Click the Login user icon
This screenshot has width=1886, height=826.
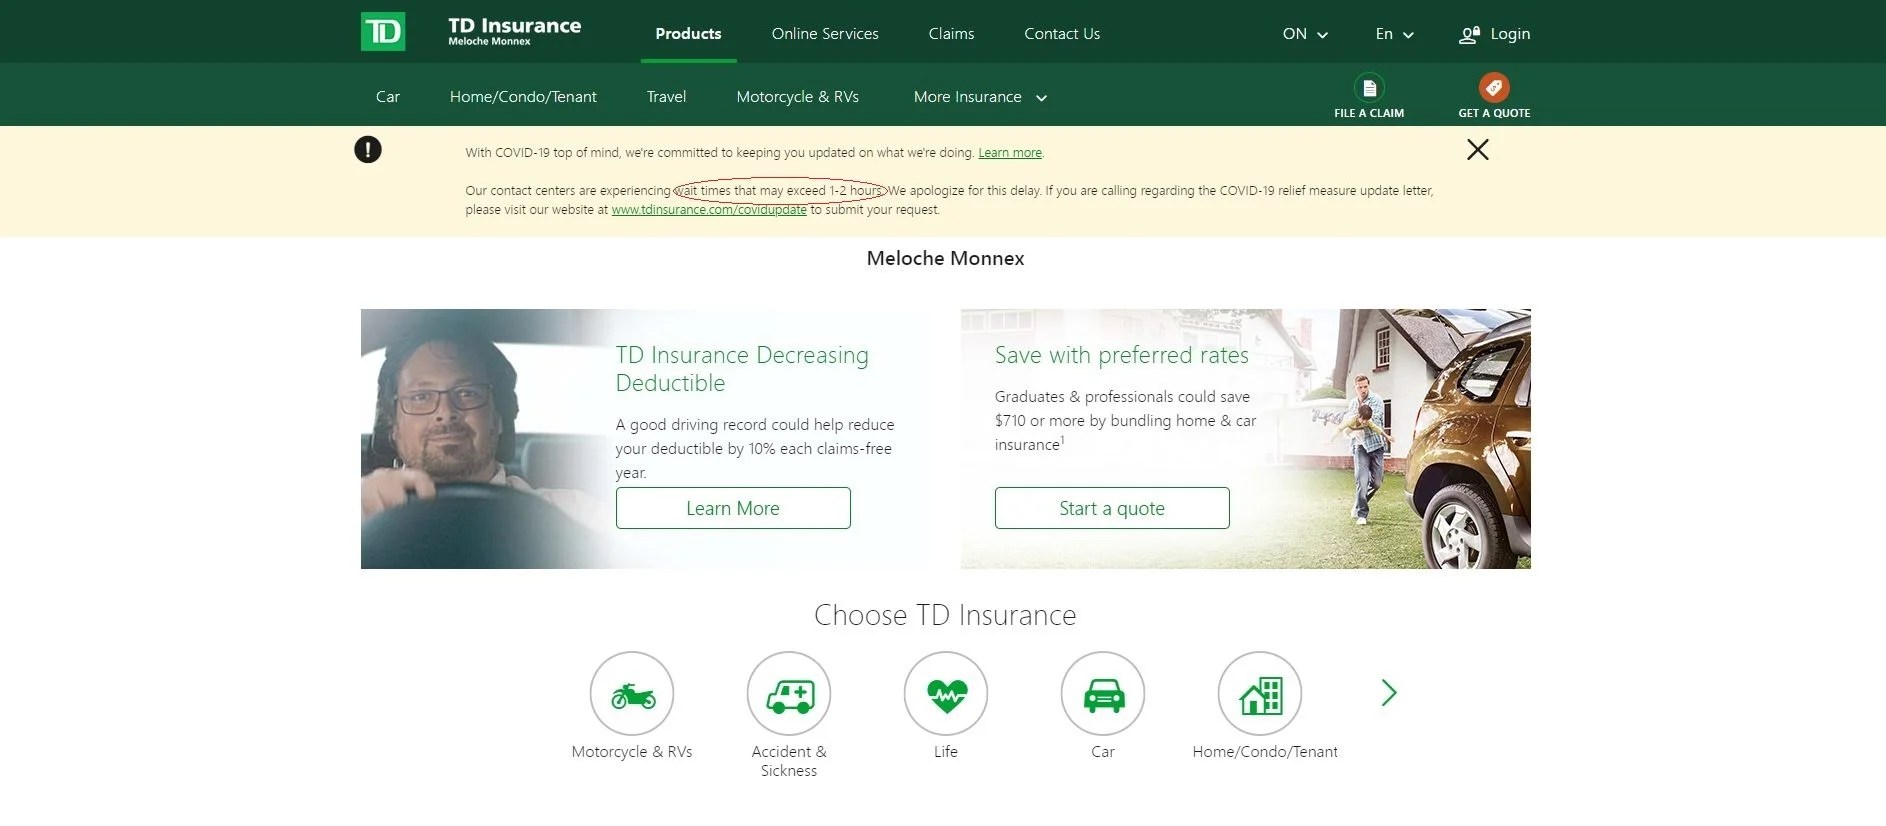coord(1469,34)
